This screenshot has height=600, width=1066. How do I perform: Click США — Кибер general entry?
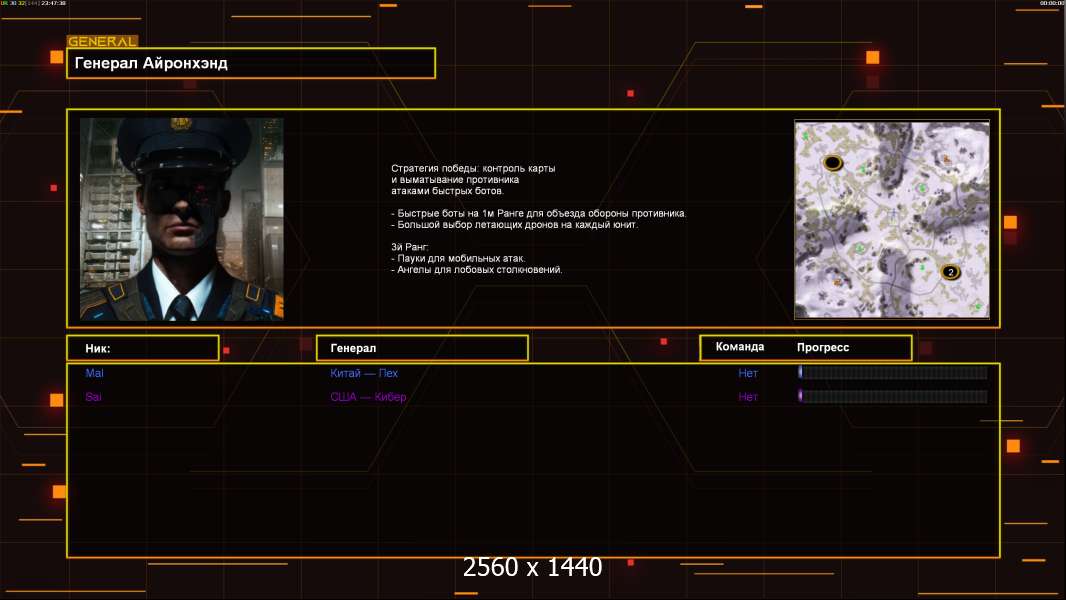point(368,397)
